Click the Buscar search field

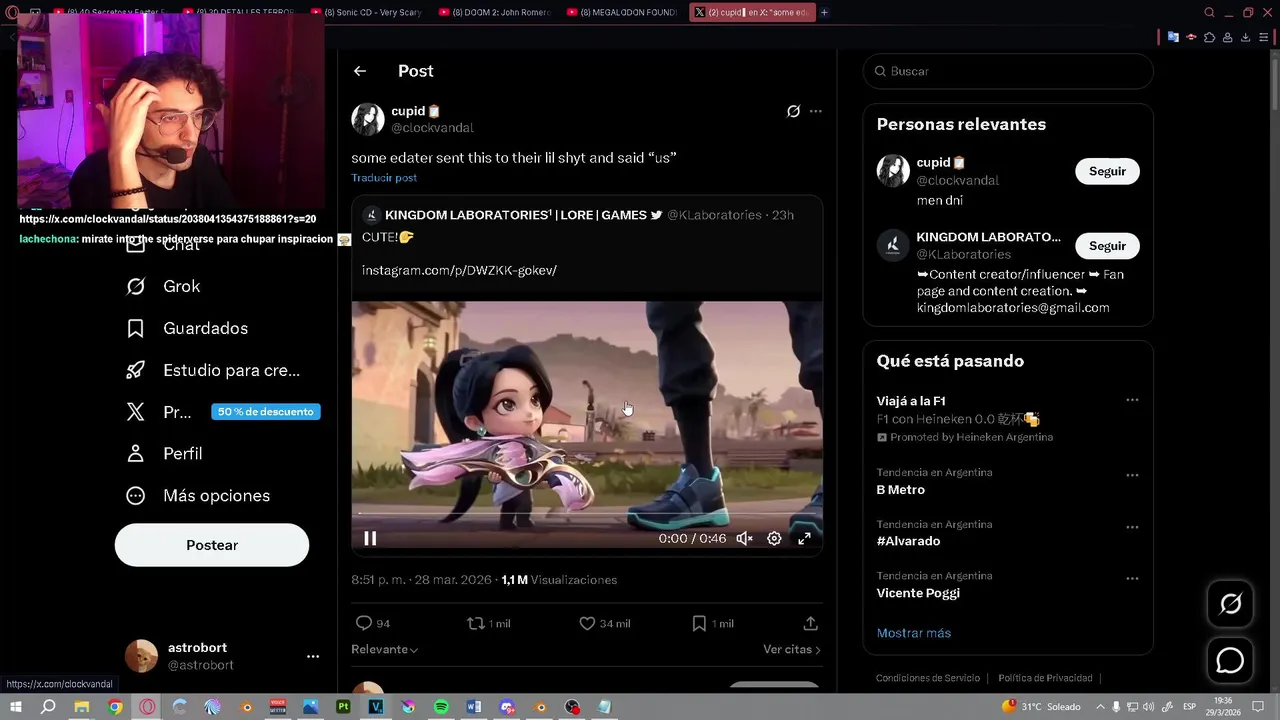[x=1008, y=71]
